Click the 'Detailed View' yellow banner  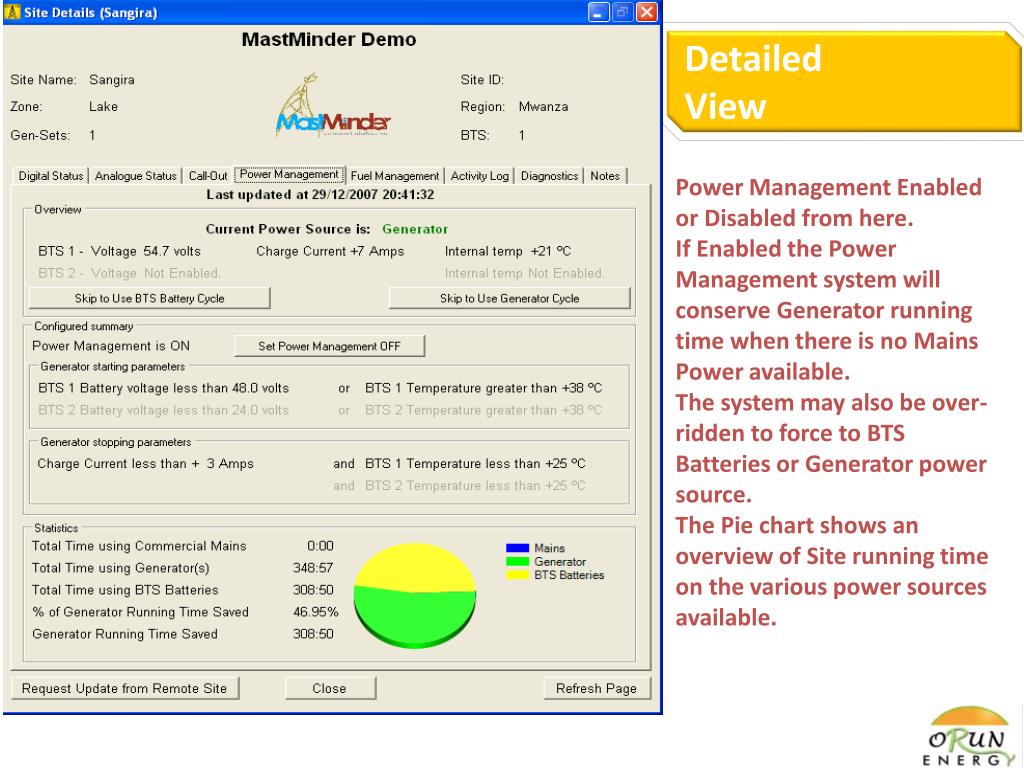[844, 82]
